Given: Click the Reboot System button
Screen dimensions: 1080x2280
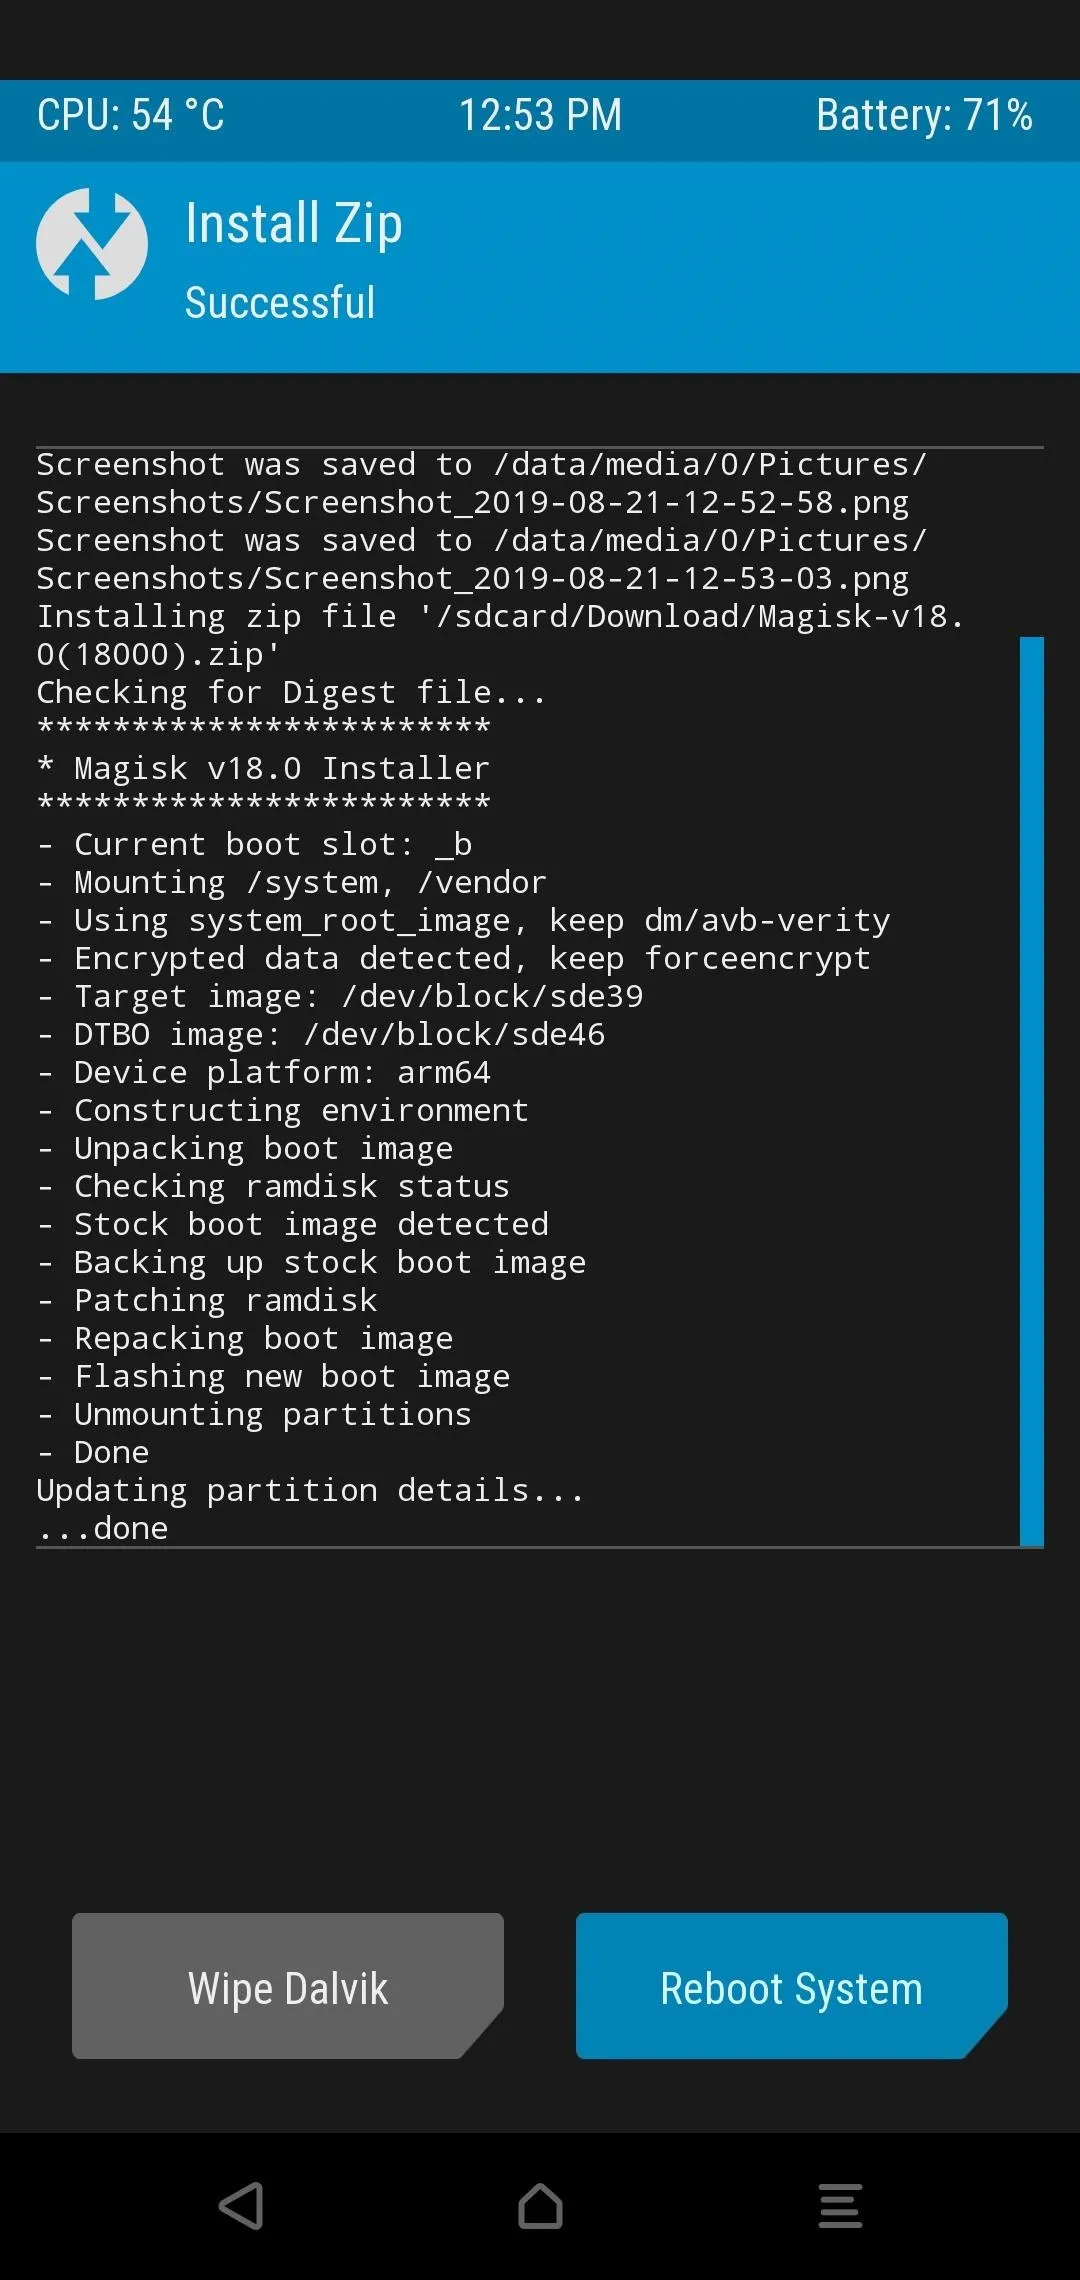Looking at the screenshot, I should tap(792, 1986).
